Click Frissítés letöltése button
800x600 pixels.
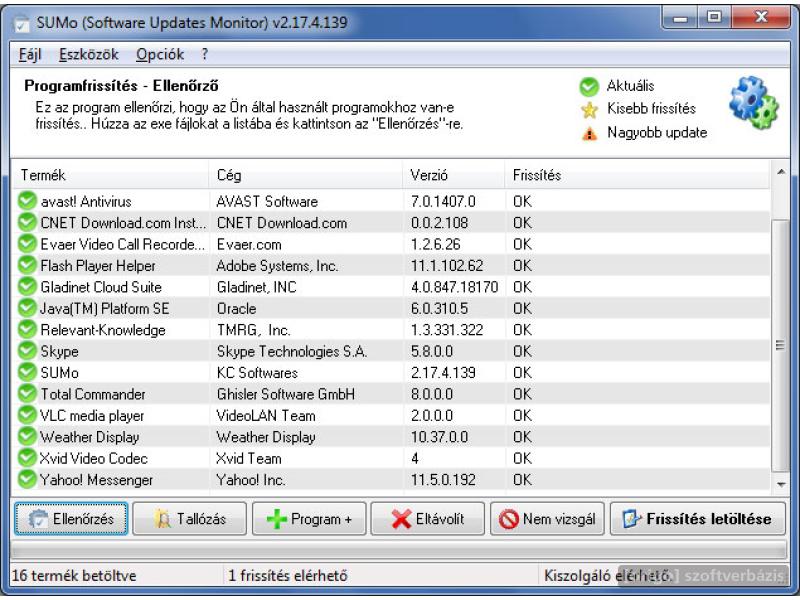(x=697, y=519)
